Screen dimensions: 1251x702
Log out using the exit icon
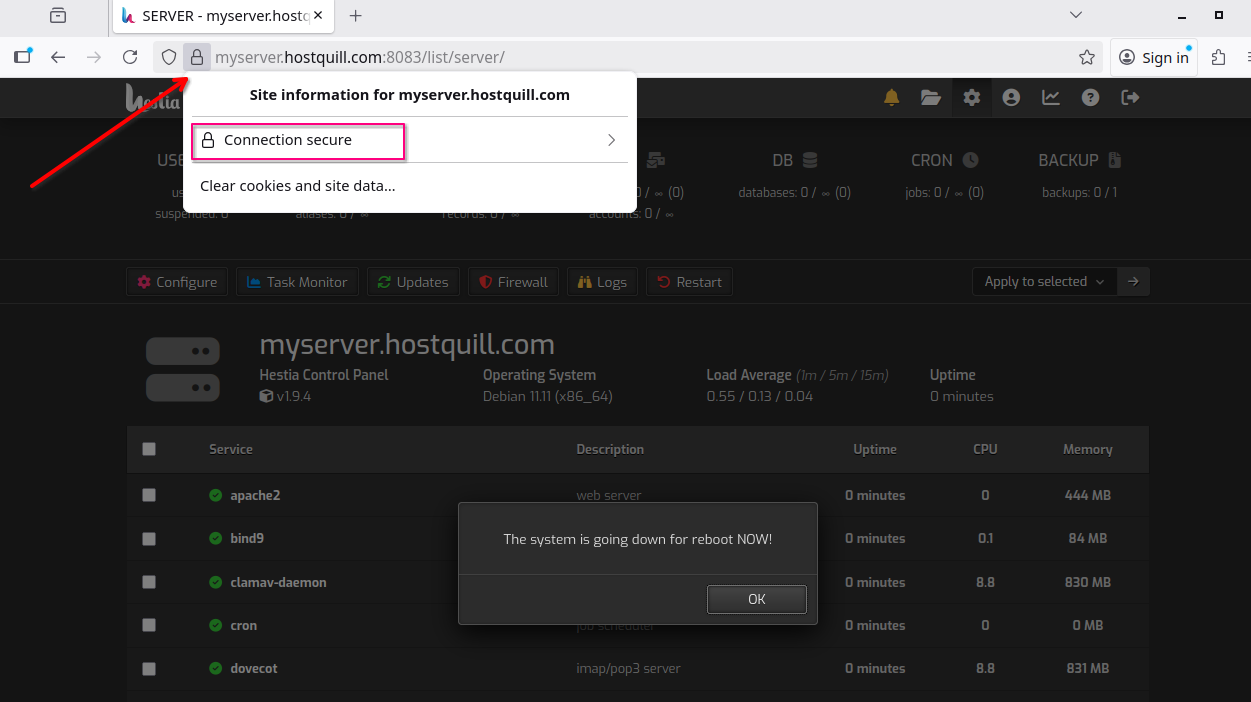click(1130, 97)
